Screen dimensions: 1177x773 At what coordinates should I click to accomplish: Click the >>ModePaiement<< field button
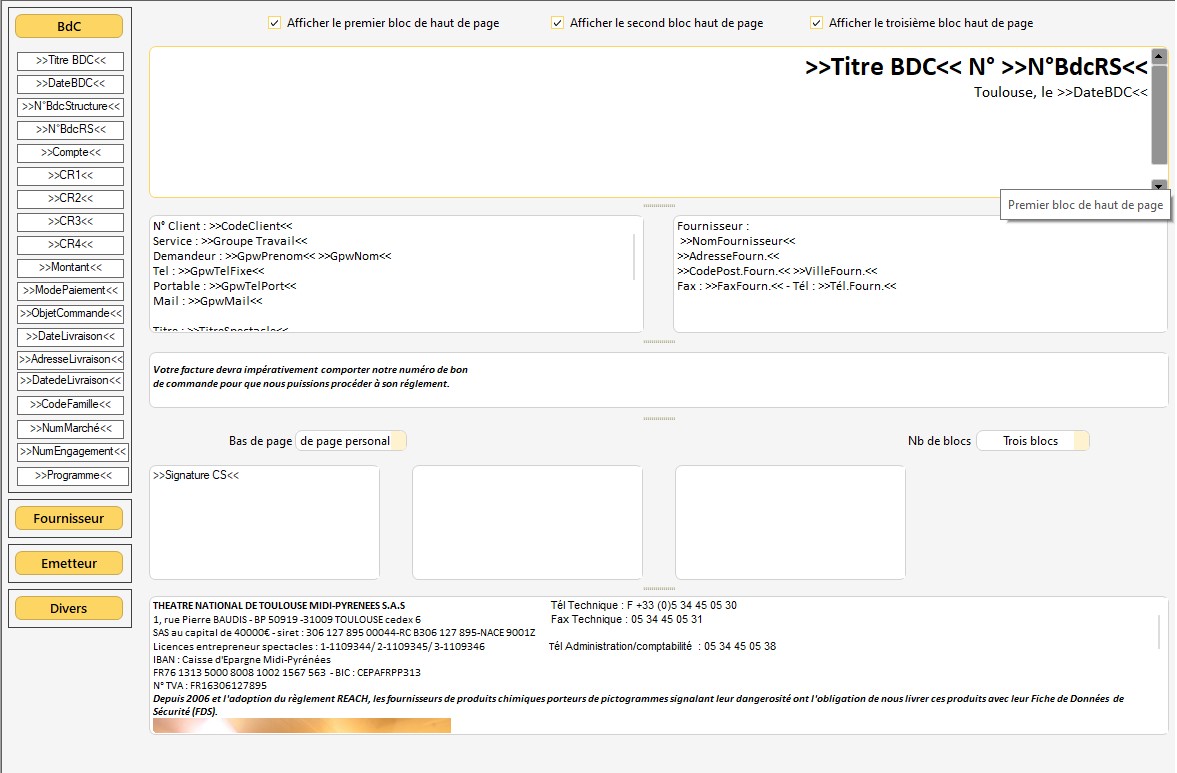[x=70, y=291]
